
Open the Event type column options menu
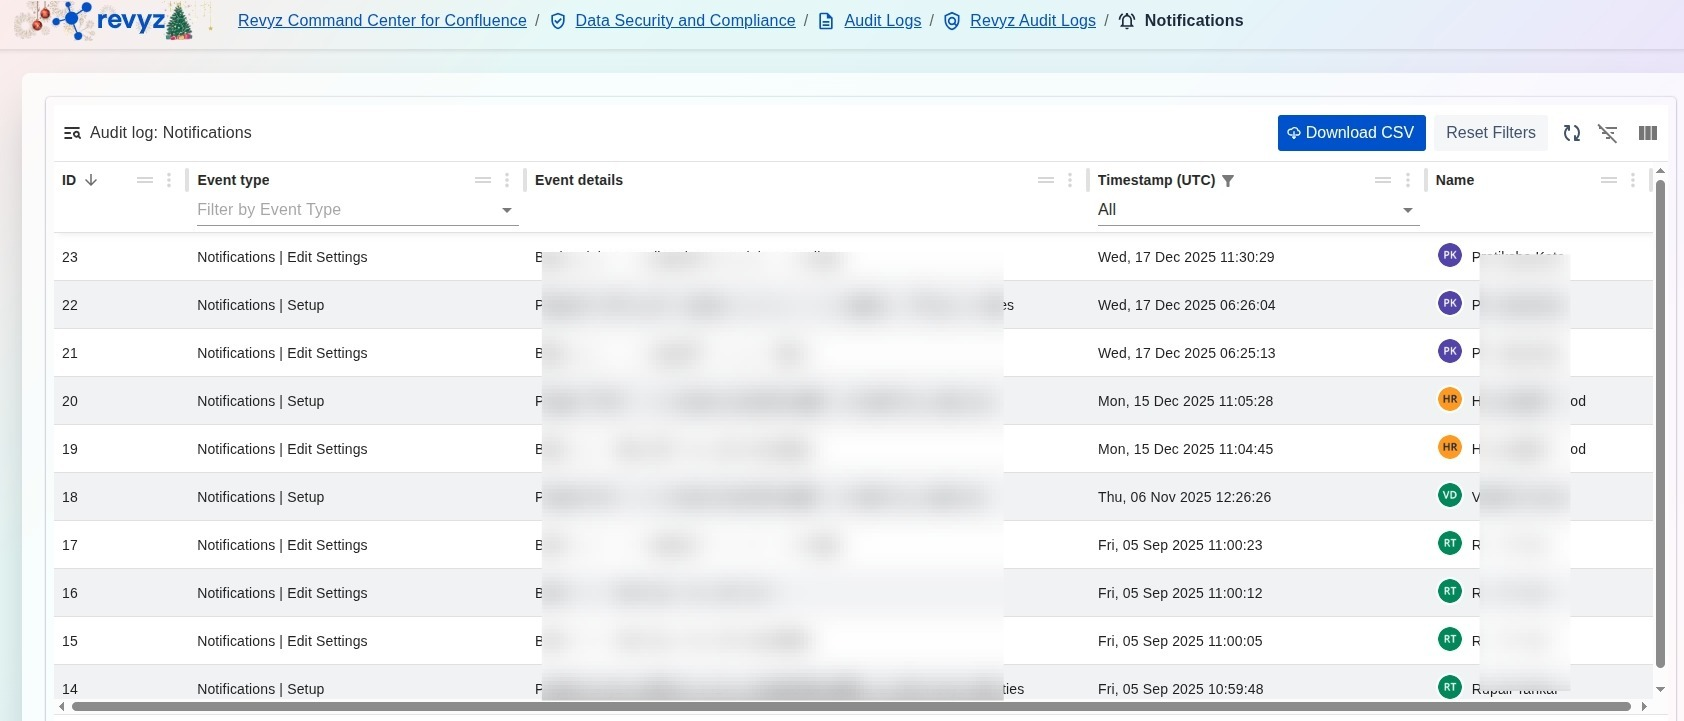tap(507, 180)
